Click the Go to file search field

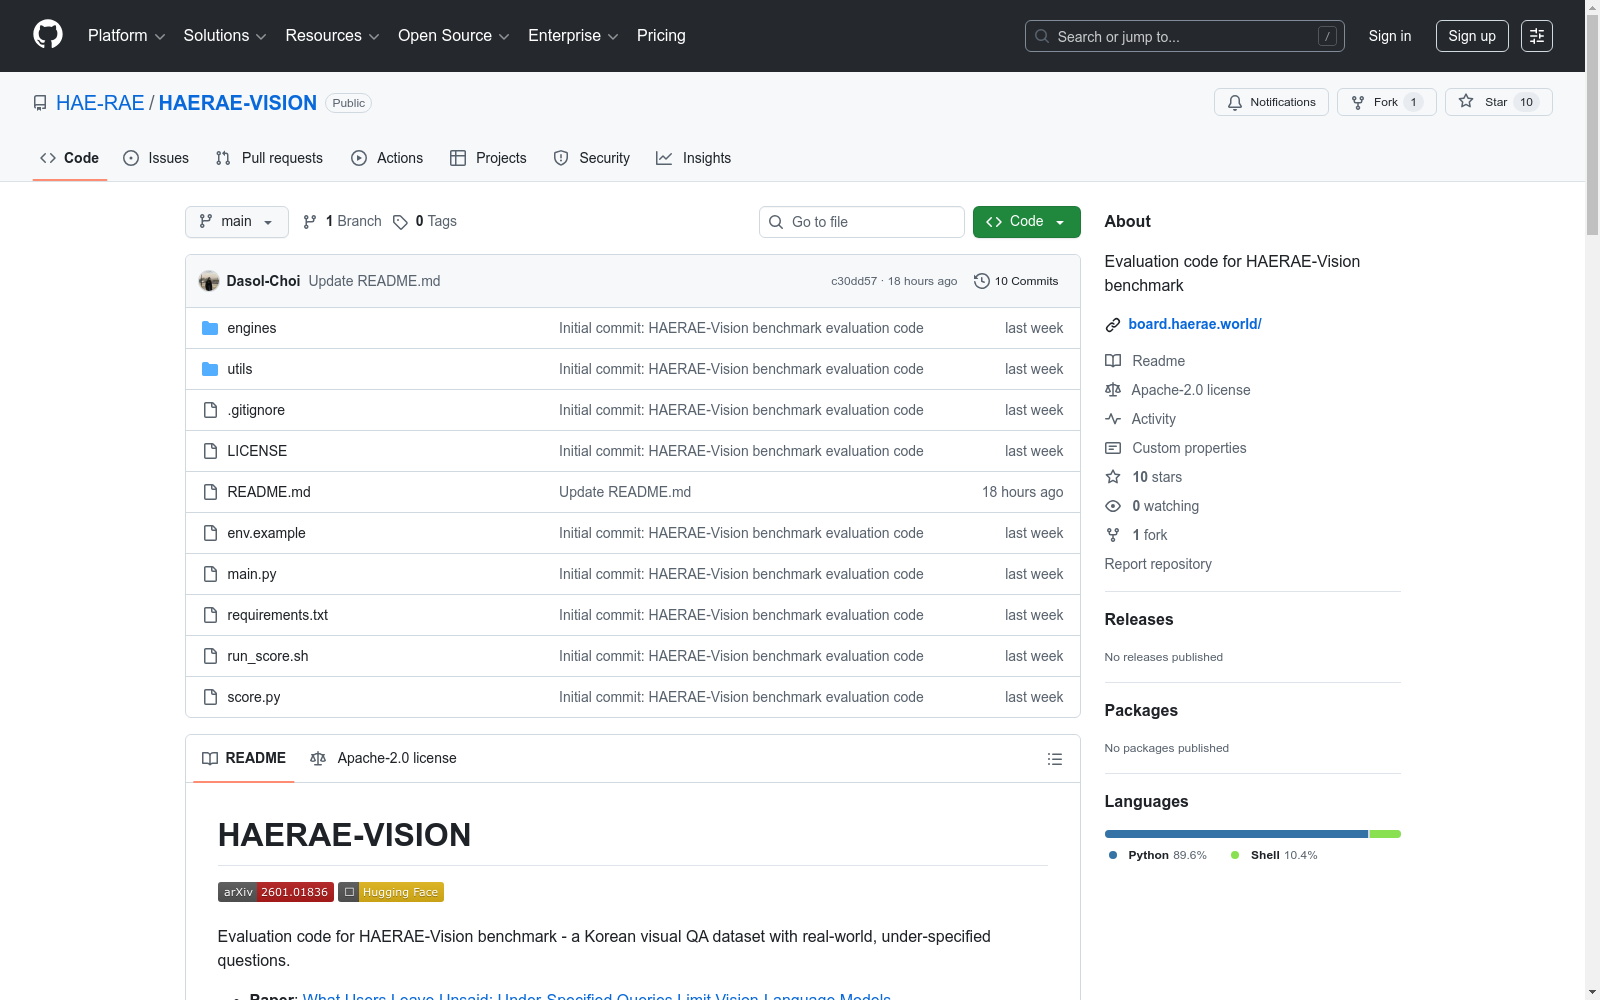tap(862, 222)
